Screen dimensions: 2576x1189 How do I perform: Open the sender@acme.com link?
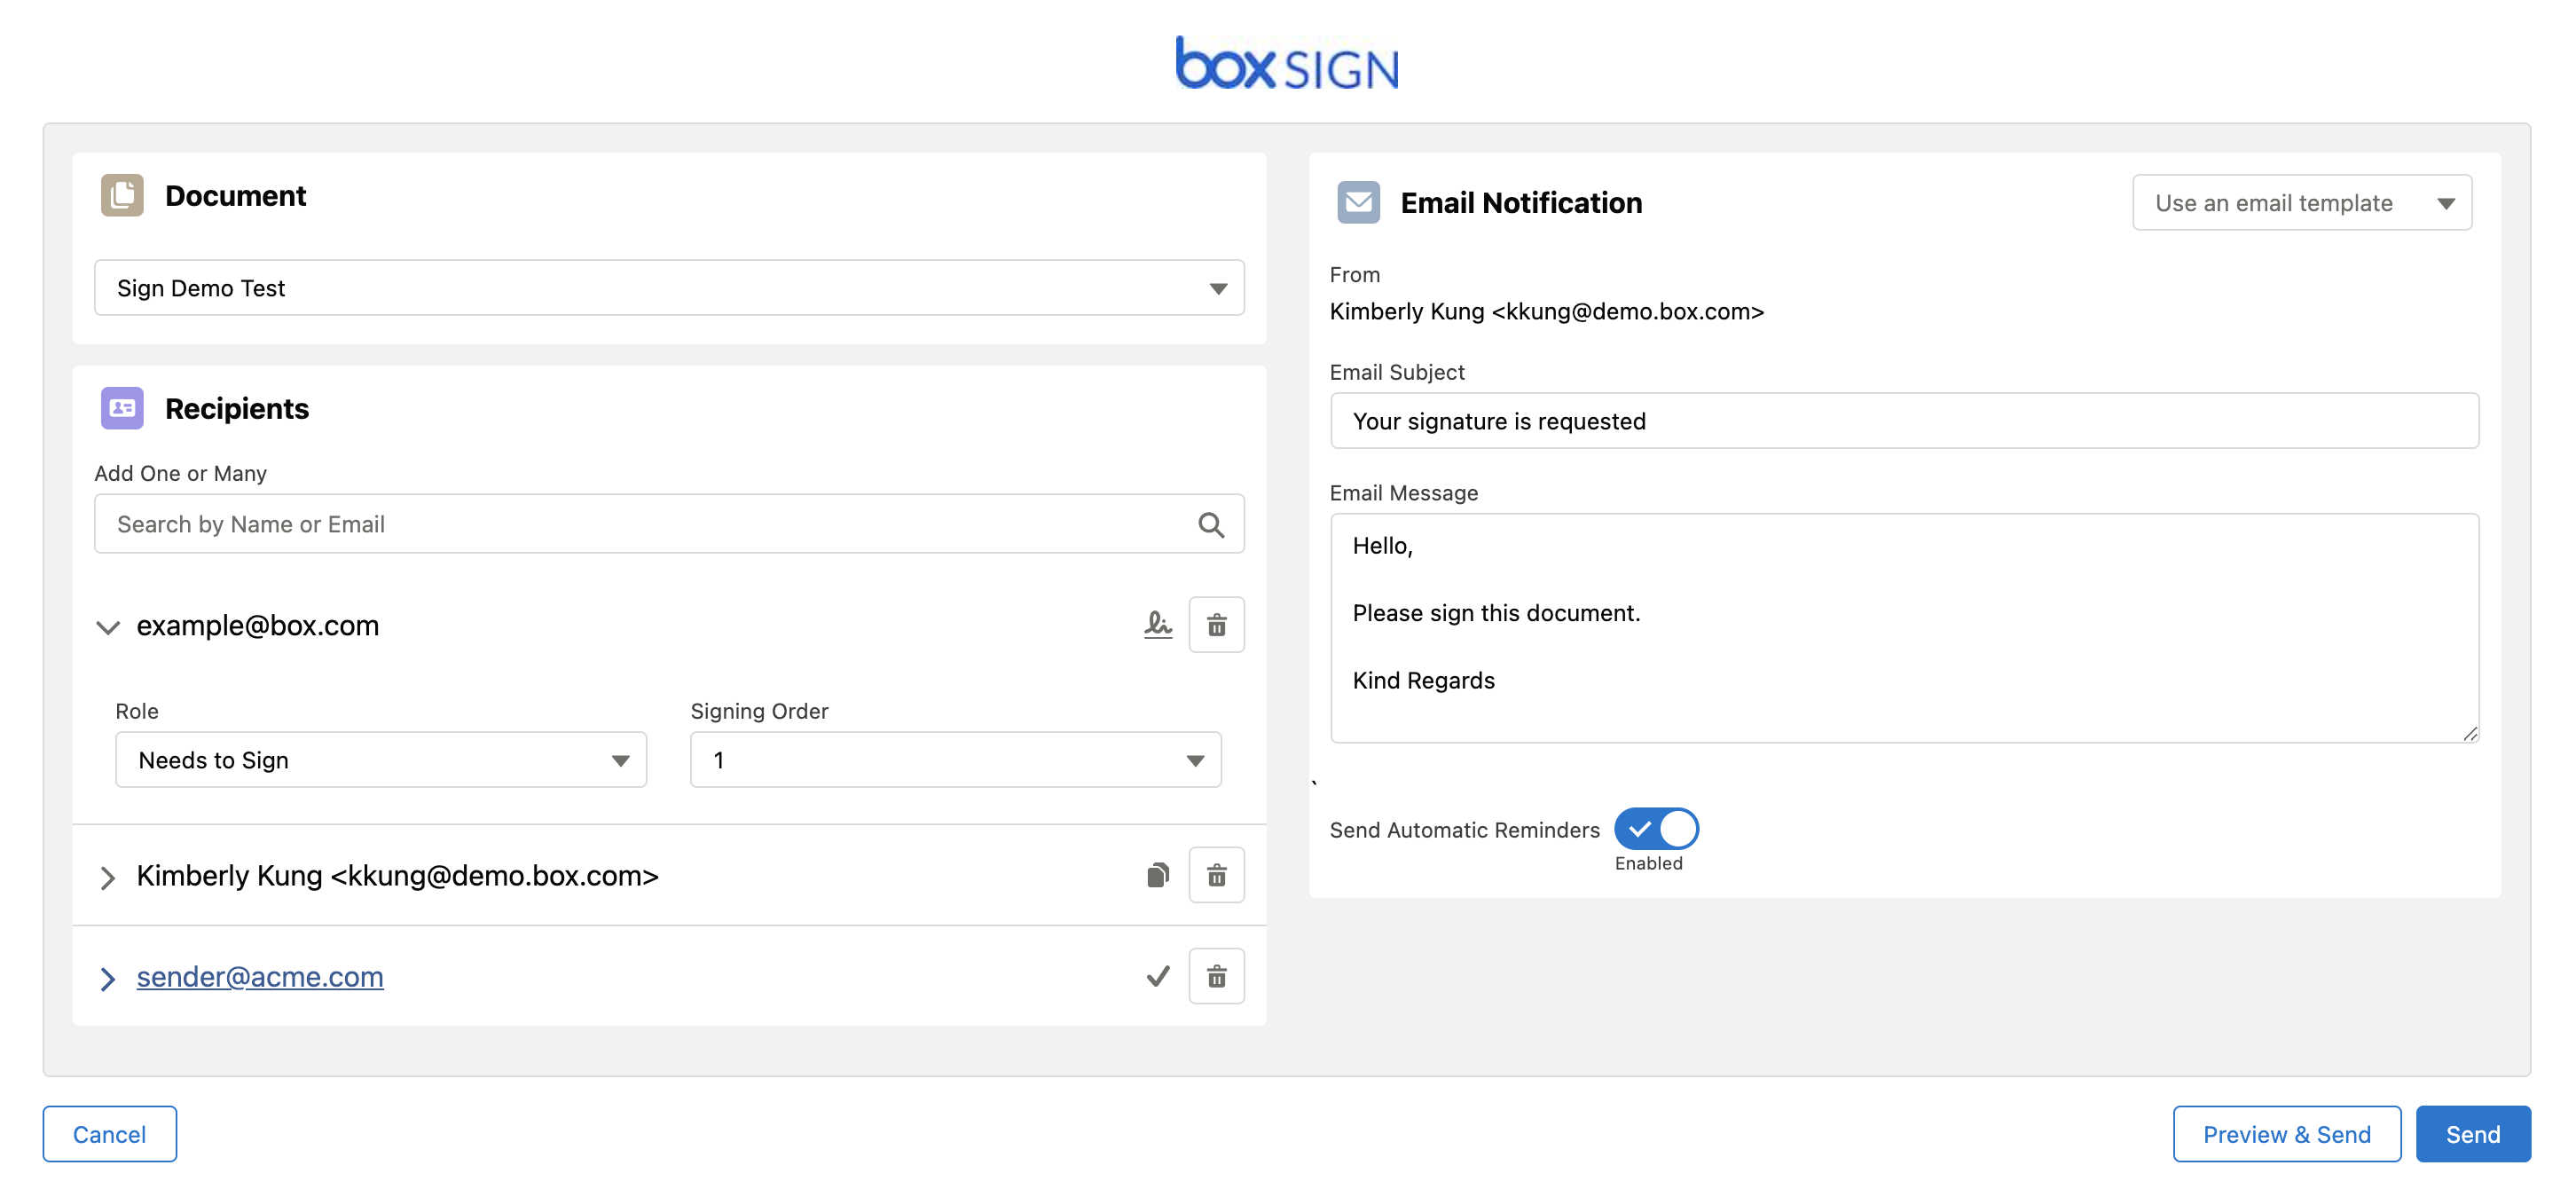(260, 976)
